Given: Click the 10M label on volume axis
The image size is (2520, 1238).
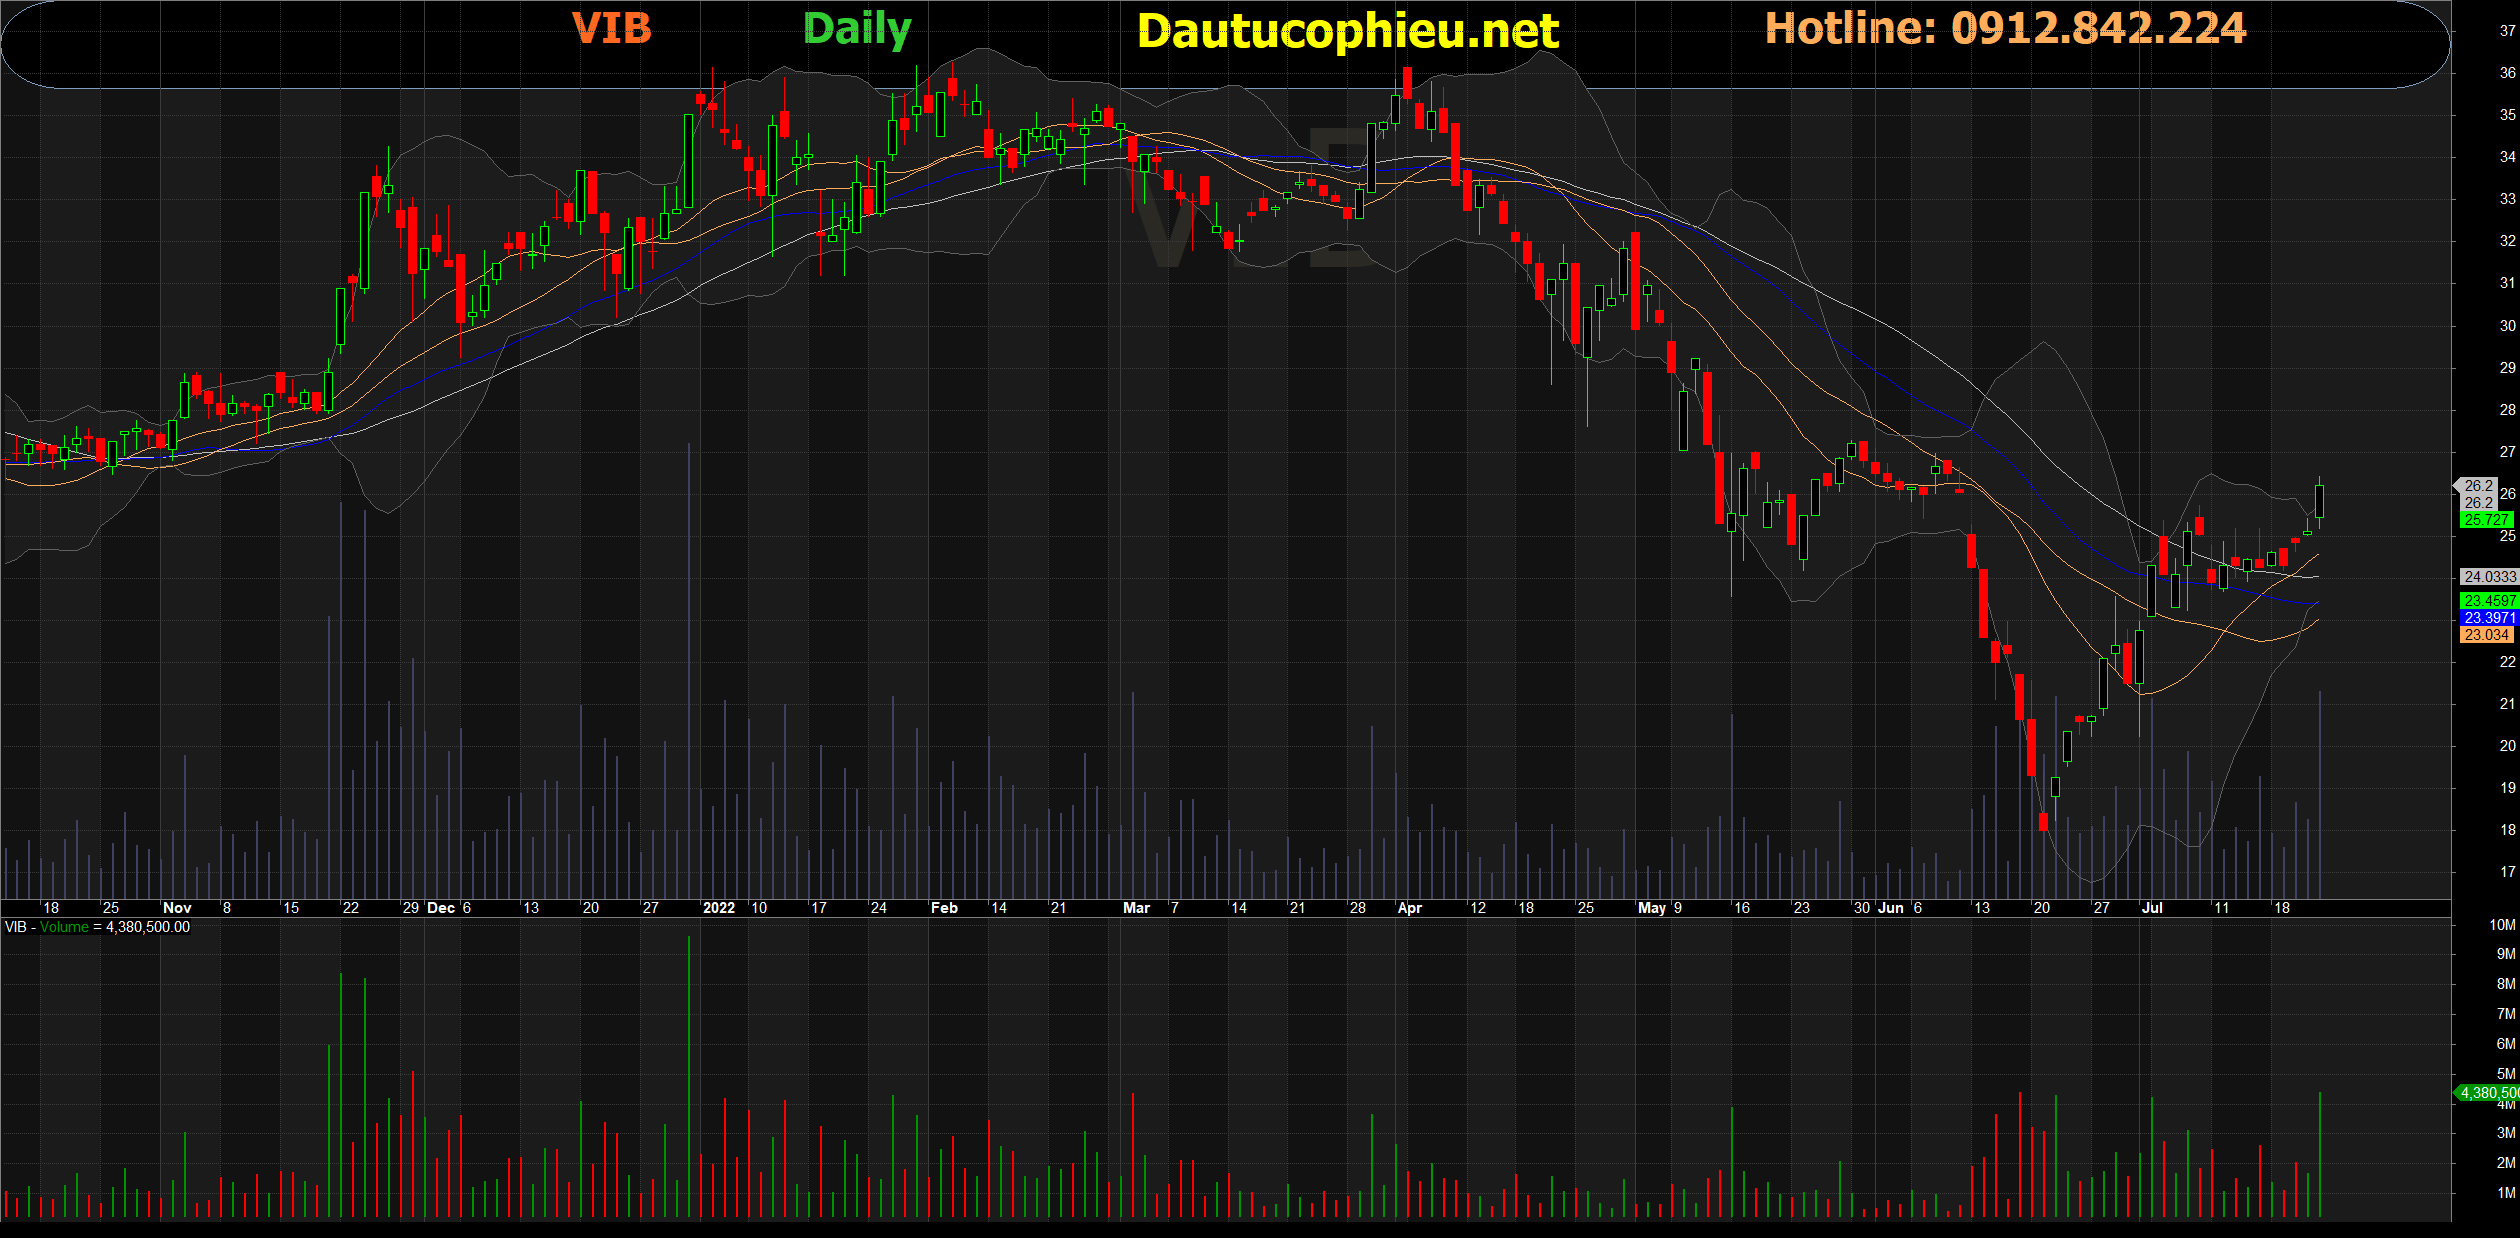Looking at the screenshot, I should pyautogui.click(x=2502, y=925).
